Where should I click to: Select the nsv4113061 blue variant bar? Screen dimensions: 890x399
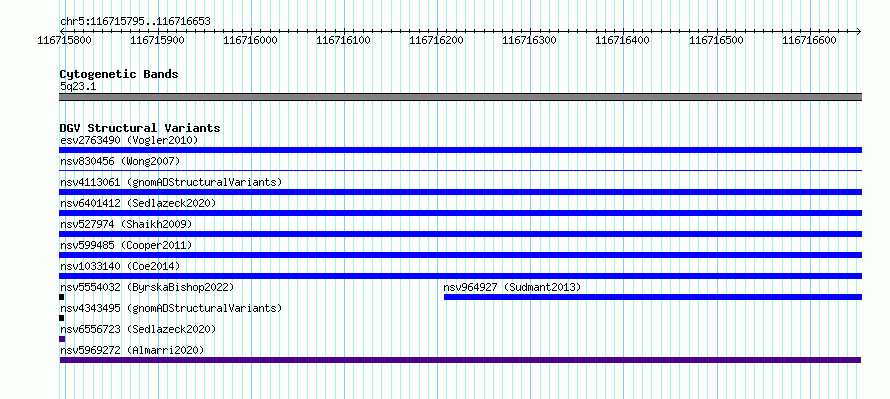460,192
